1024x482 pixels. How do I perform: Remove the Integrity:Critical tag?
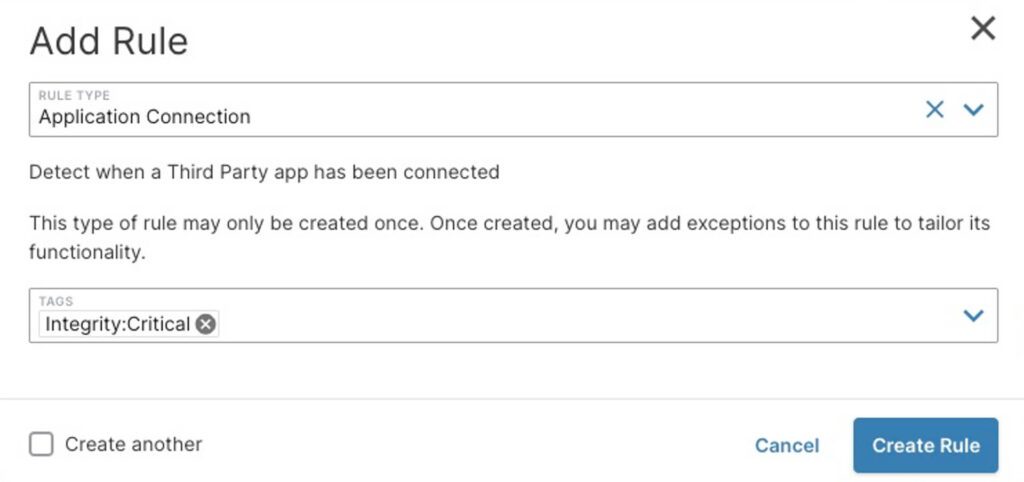[205, 324]
